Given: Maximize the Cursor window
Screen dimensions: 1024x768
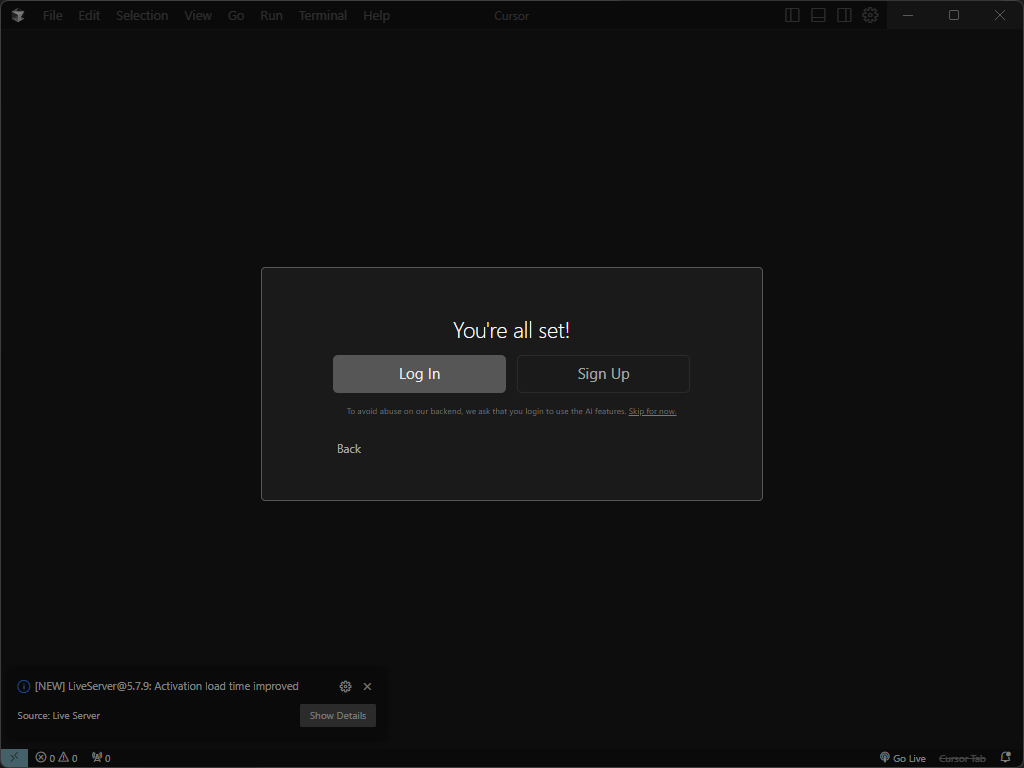Looking at the screenshot, I should click(x=953, y=15).
